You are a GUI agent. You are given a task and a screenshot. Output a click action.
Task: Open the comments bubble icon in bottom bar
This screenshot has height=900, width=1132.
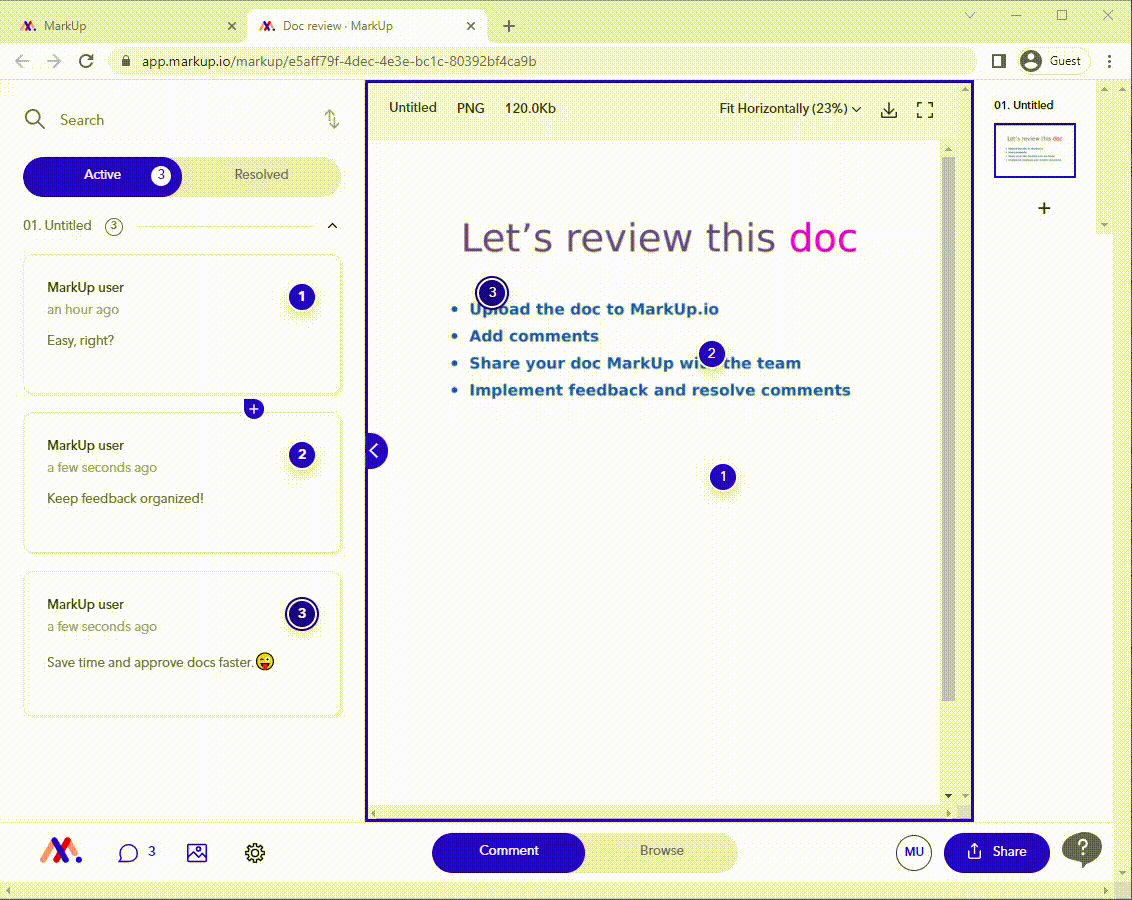click(130, 853)
